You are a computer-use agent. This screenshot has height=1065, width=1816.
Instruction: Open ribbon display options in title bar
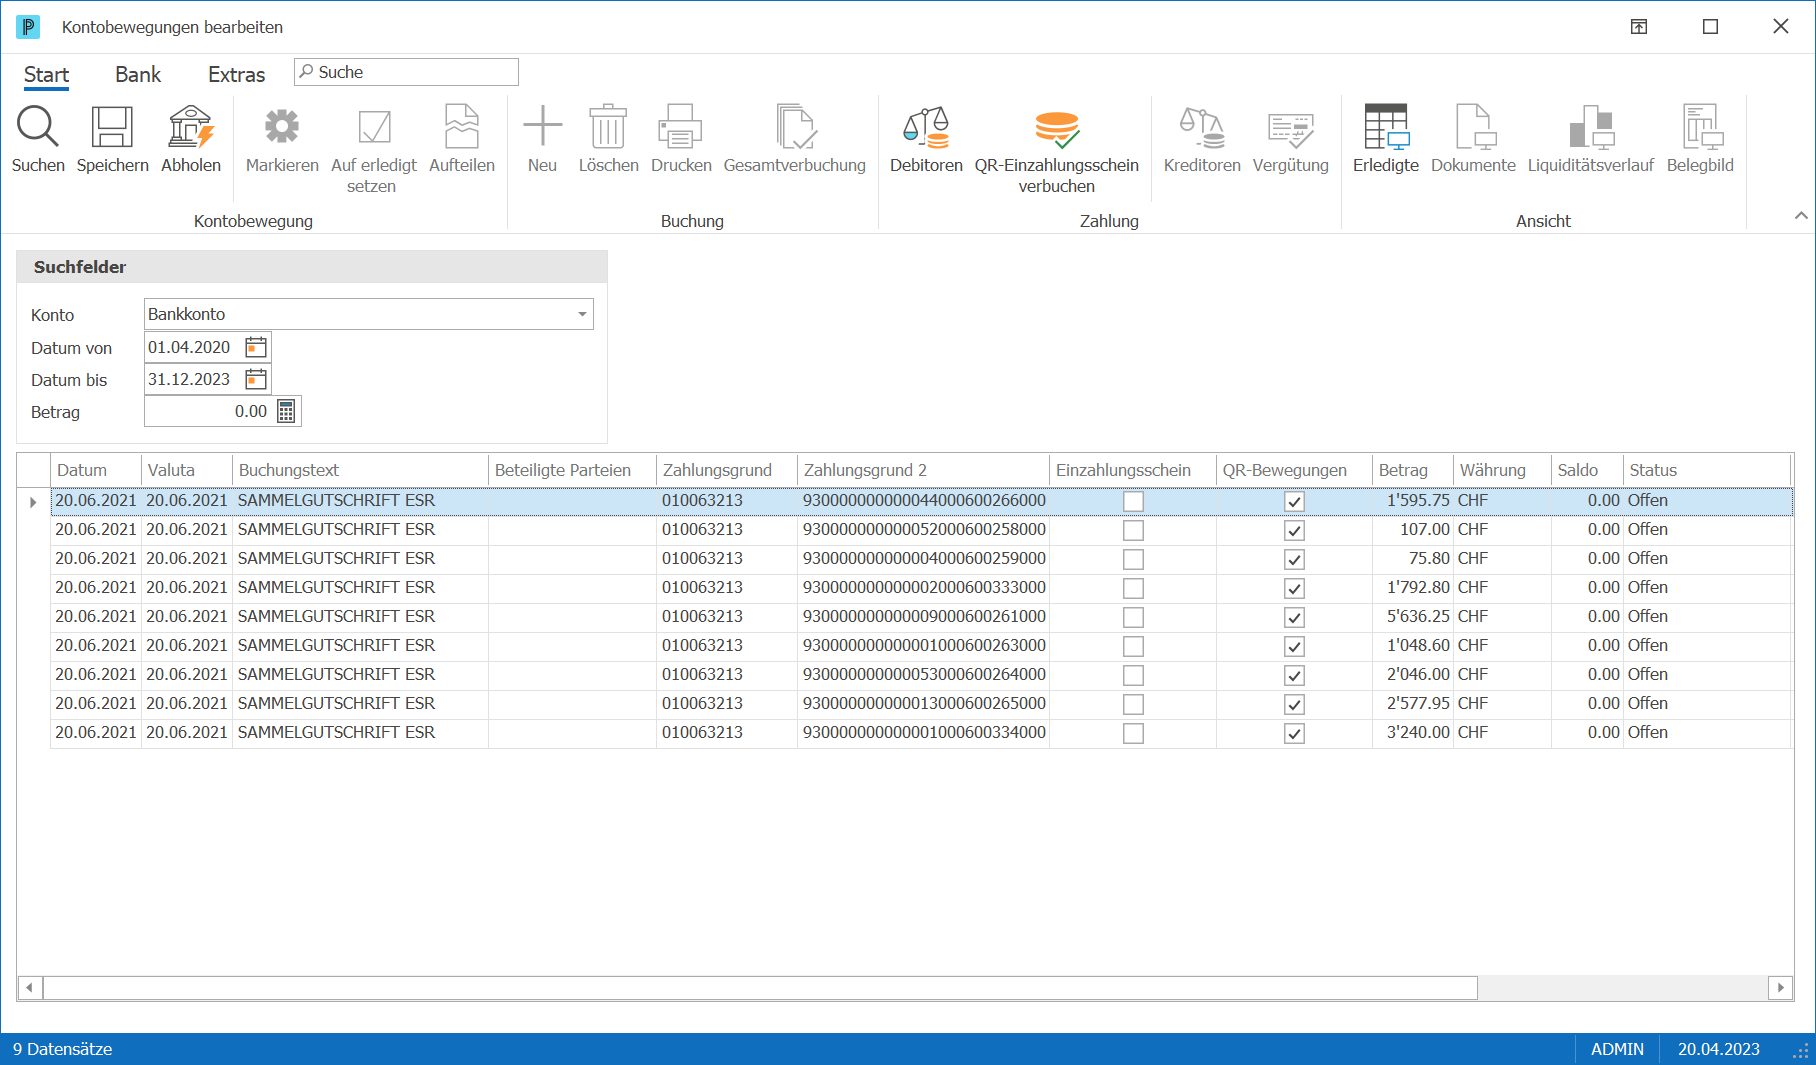(1639, 27)
